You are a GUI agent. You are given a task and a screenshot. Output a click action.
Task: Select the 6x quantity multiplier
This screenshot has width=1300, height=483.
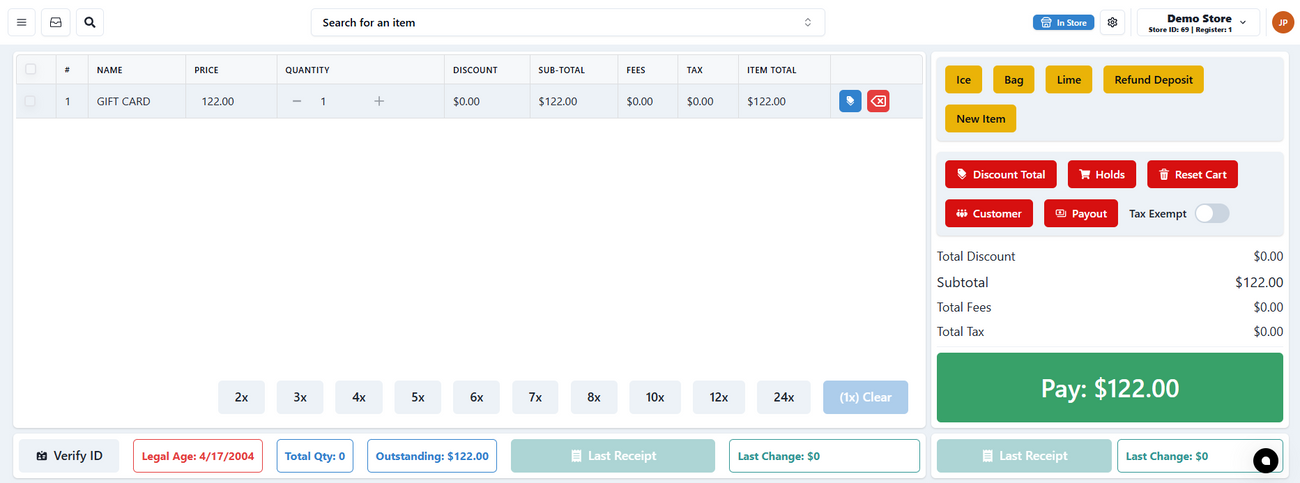[477, 397]
